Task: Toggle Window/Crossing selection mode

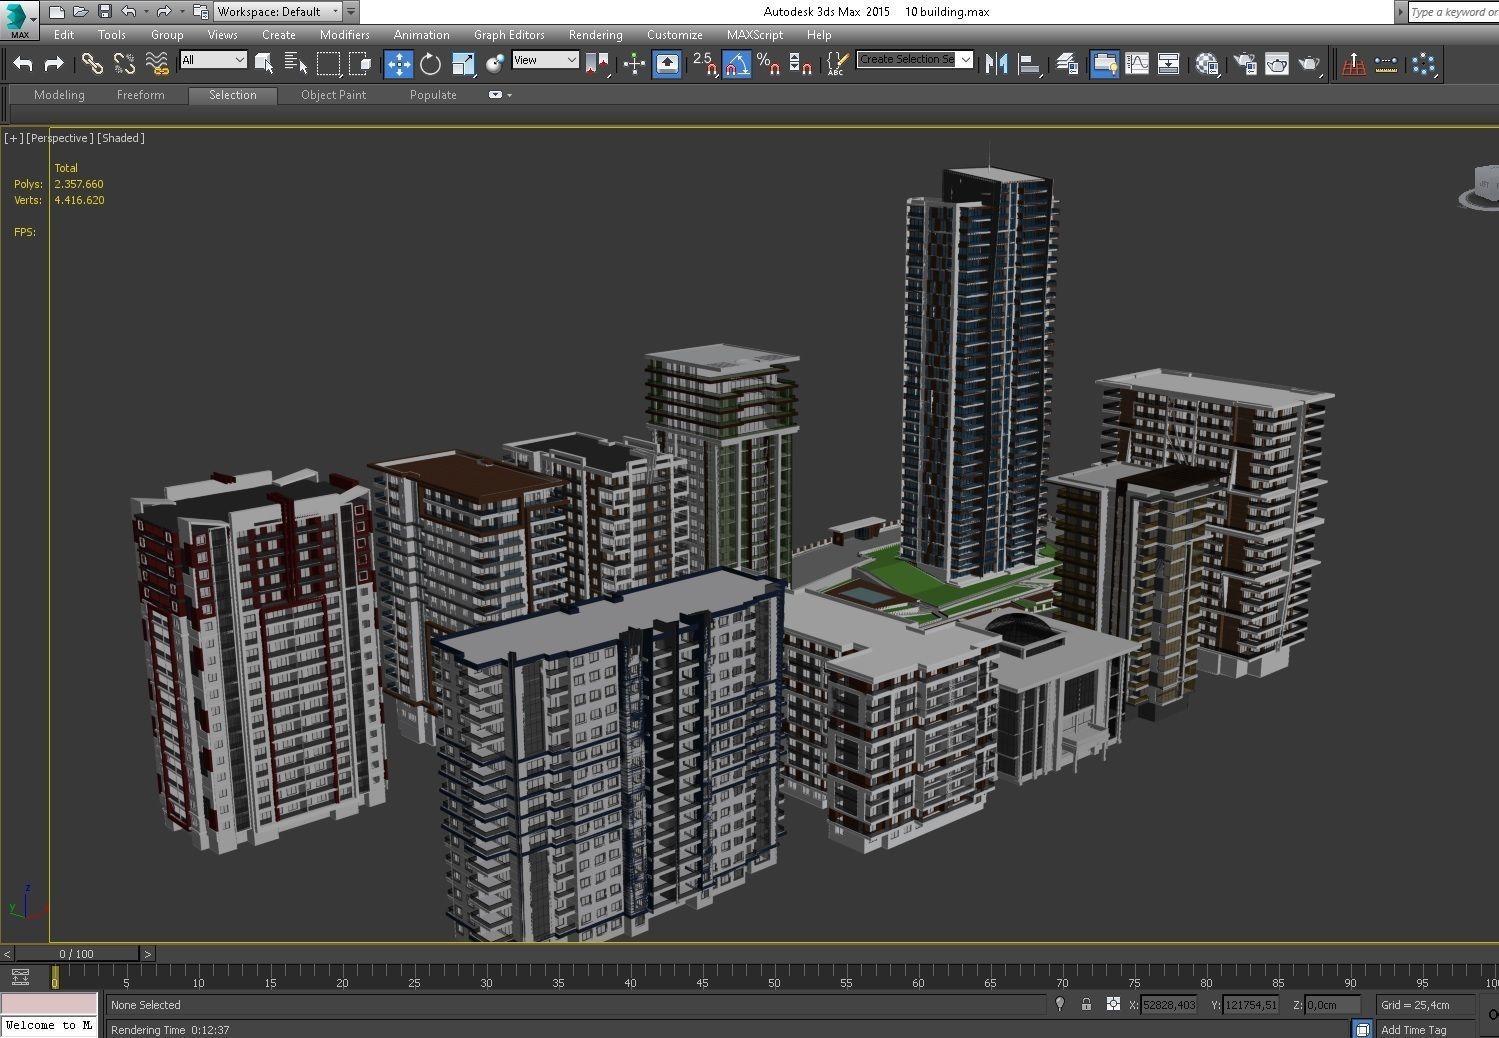Action: pos(361,64)
